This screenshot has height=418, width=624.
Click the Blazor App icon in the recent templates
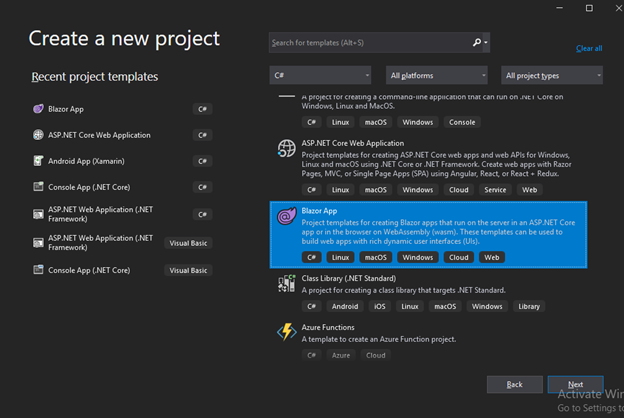pyautogui.click(x=38, y=109)
